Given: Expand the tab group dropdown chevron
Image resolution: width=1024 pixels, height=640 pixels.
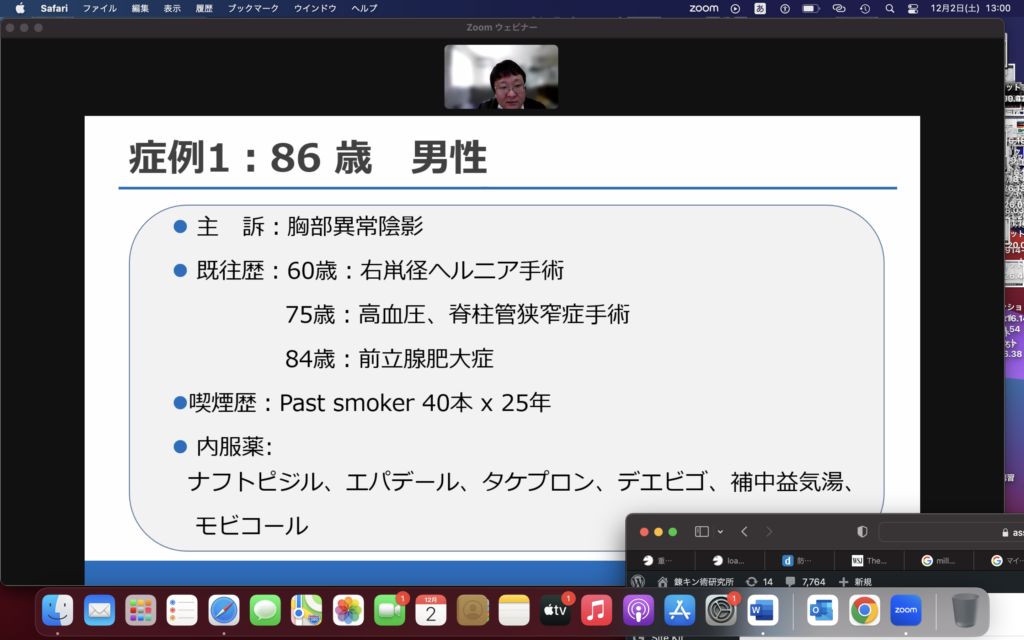Looking at the screenshot, I should pyautogui.click(x=720, y=532).
